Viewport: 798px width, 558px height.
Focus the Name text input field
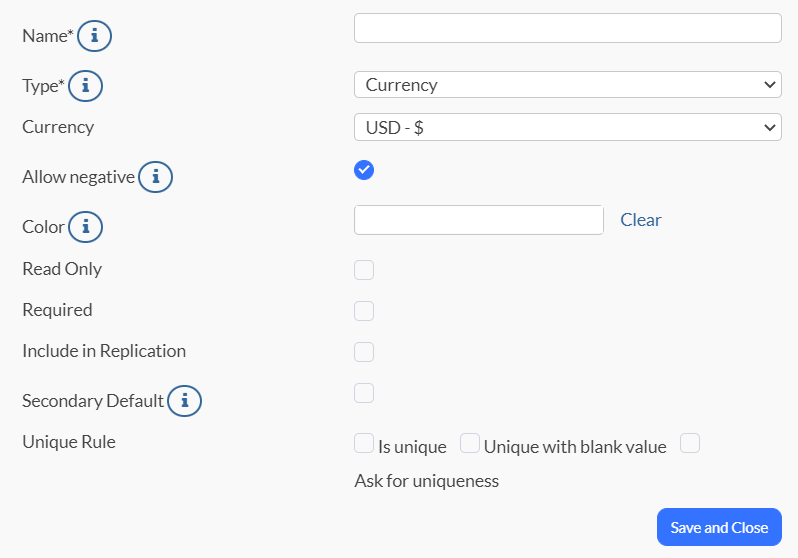click(x=567, y=28)
